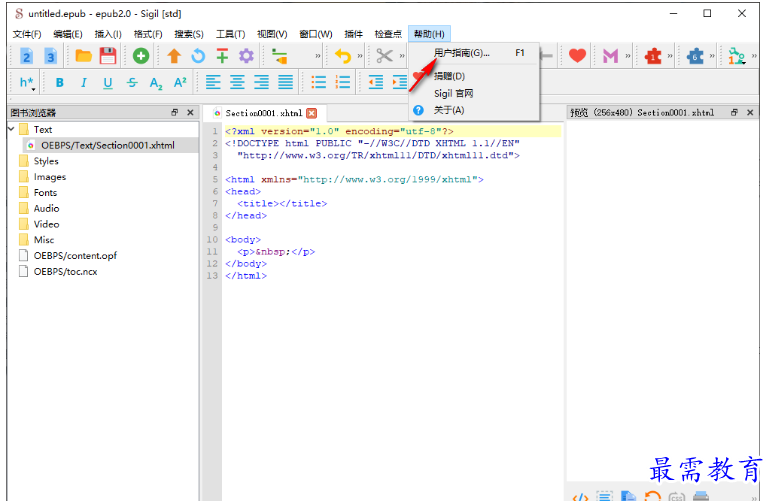
Task: Select the 用户指南(G) help menu entry
Action: point(461,53)
